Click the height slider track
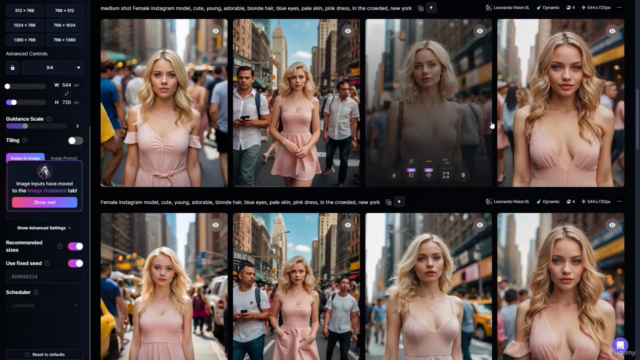 26,102
